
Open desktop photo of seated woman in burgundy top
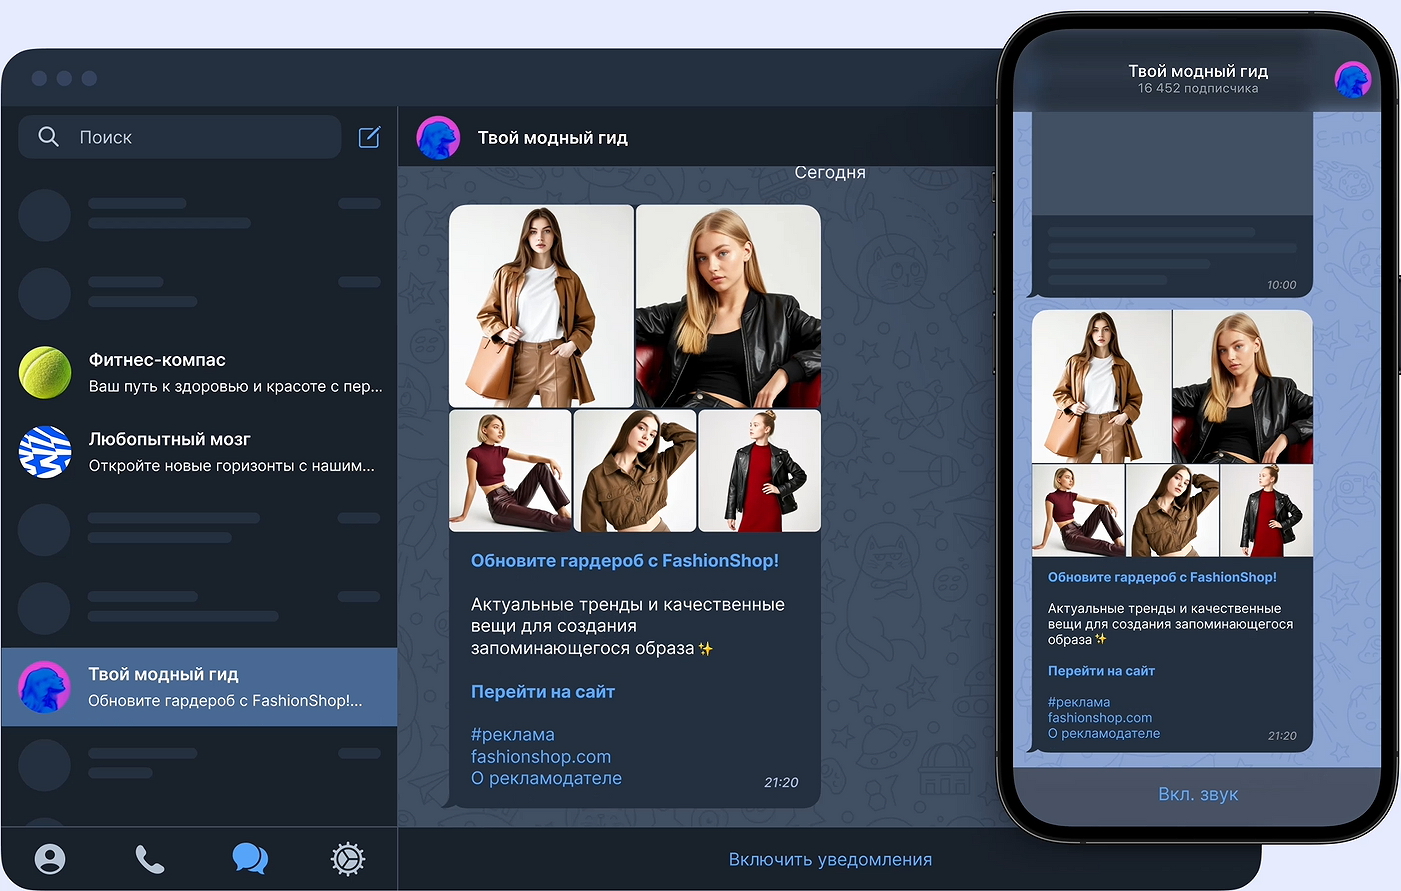tap(510, 471)
